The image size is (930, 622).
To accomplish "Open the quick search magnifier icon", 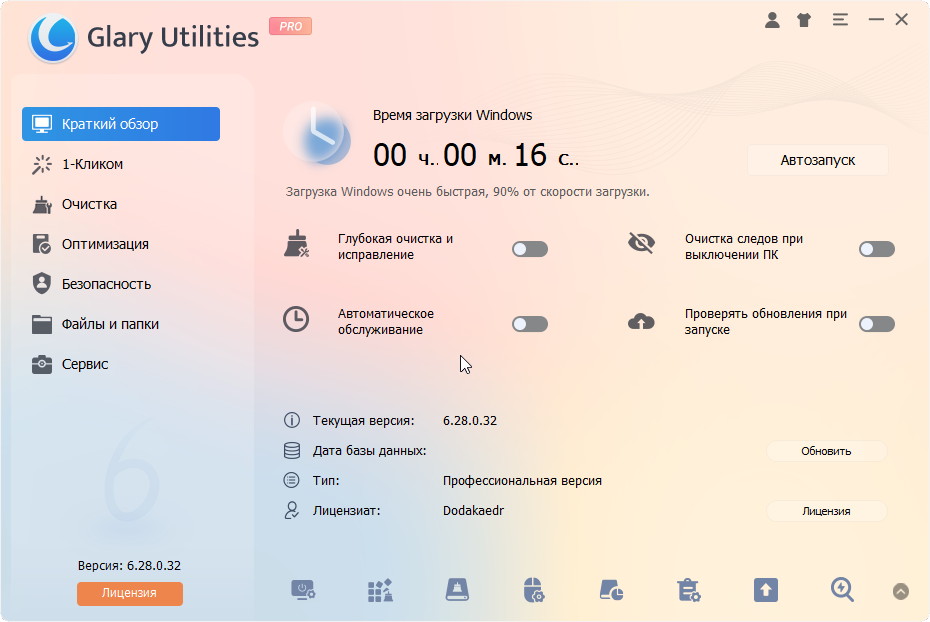I will 842,590.
